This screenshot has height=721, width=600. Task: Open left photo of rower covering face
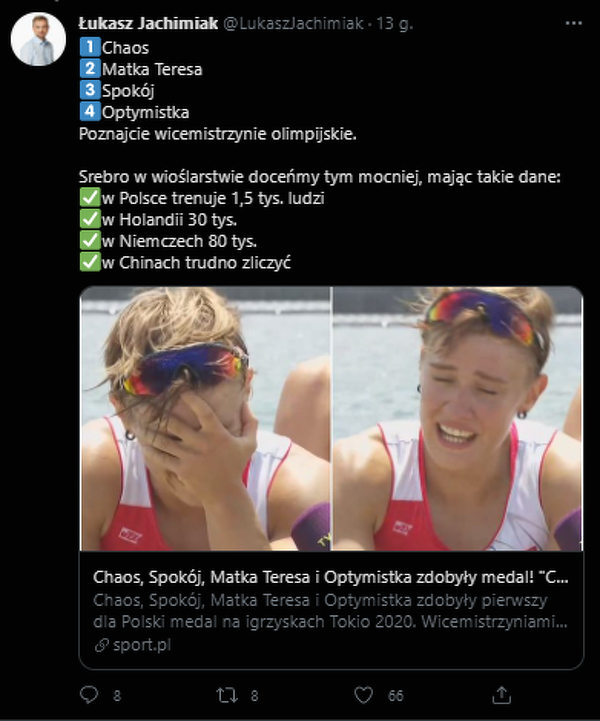point(205,418)
